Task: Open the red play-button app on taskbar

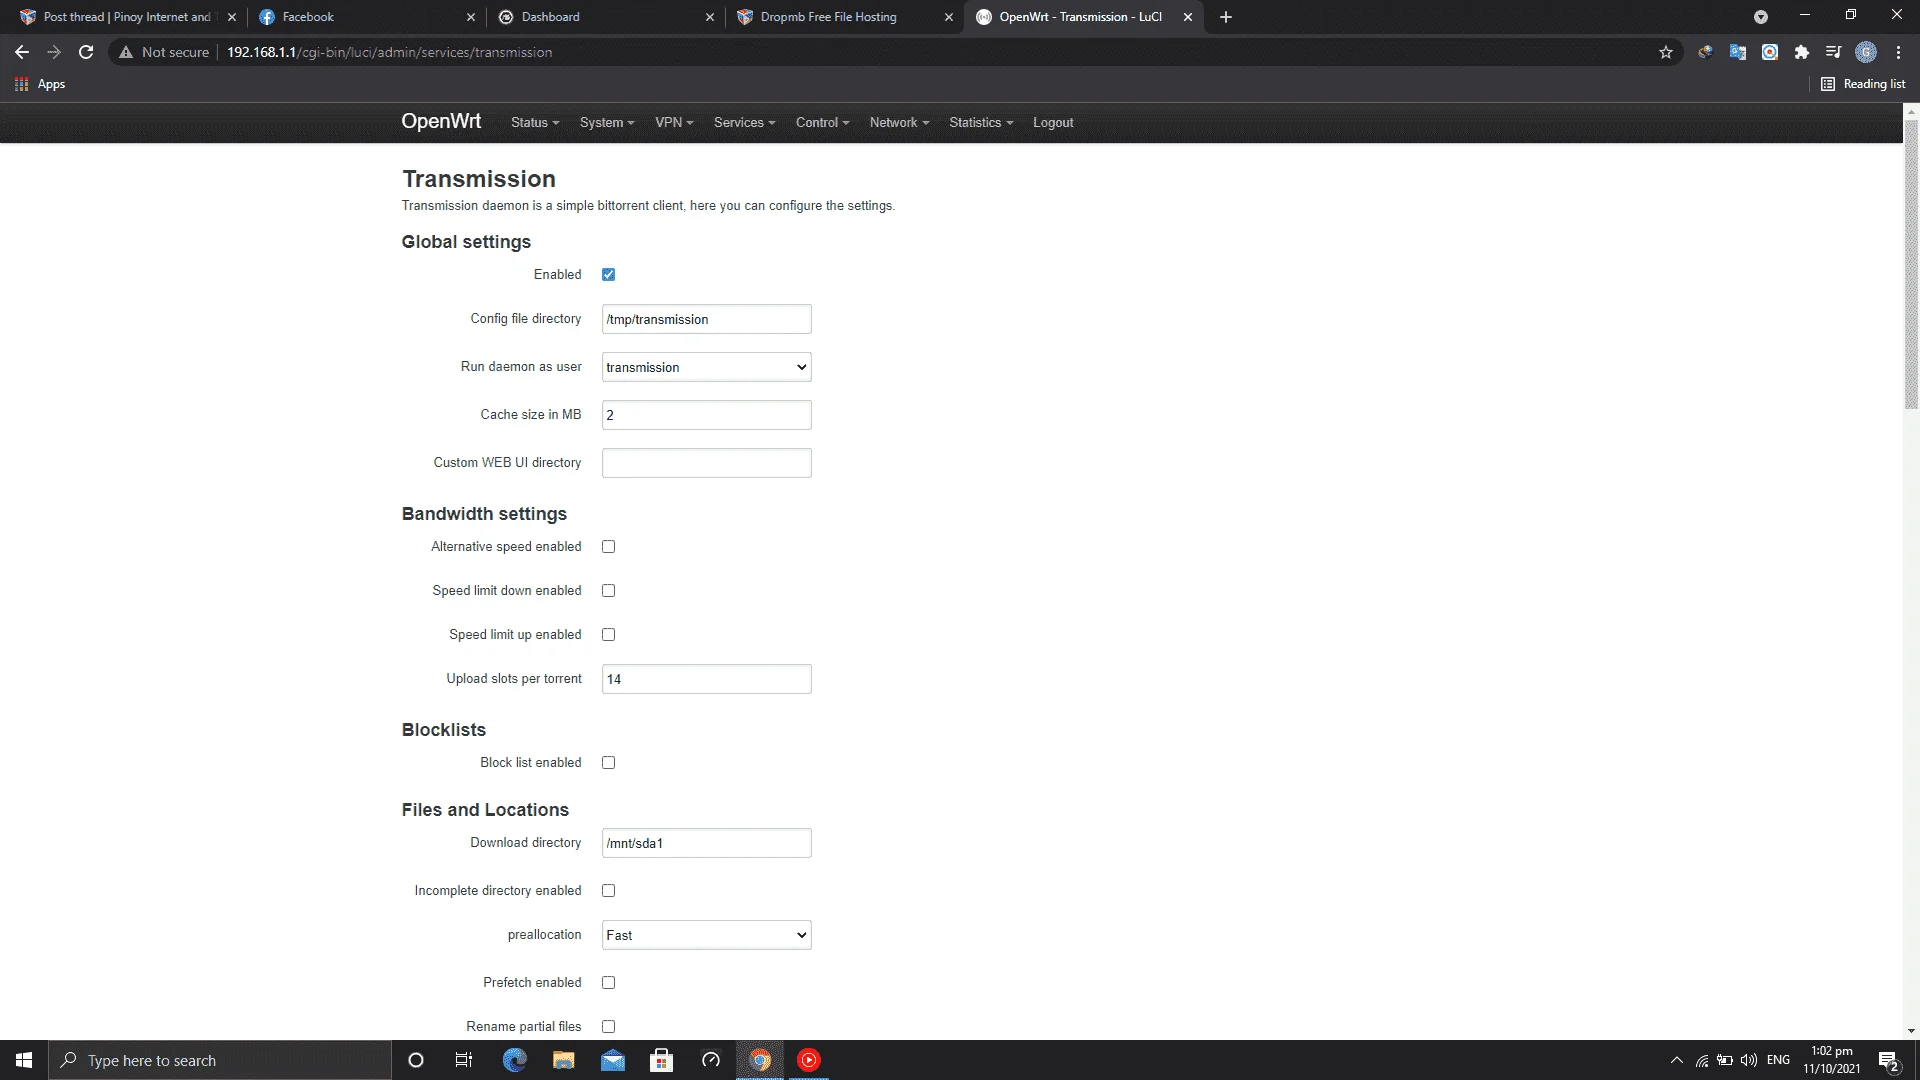Action: point(809,1060)
